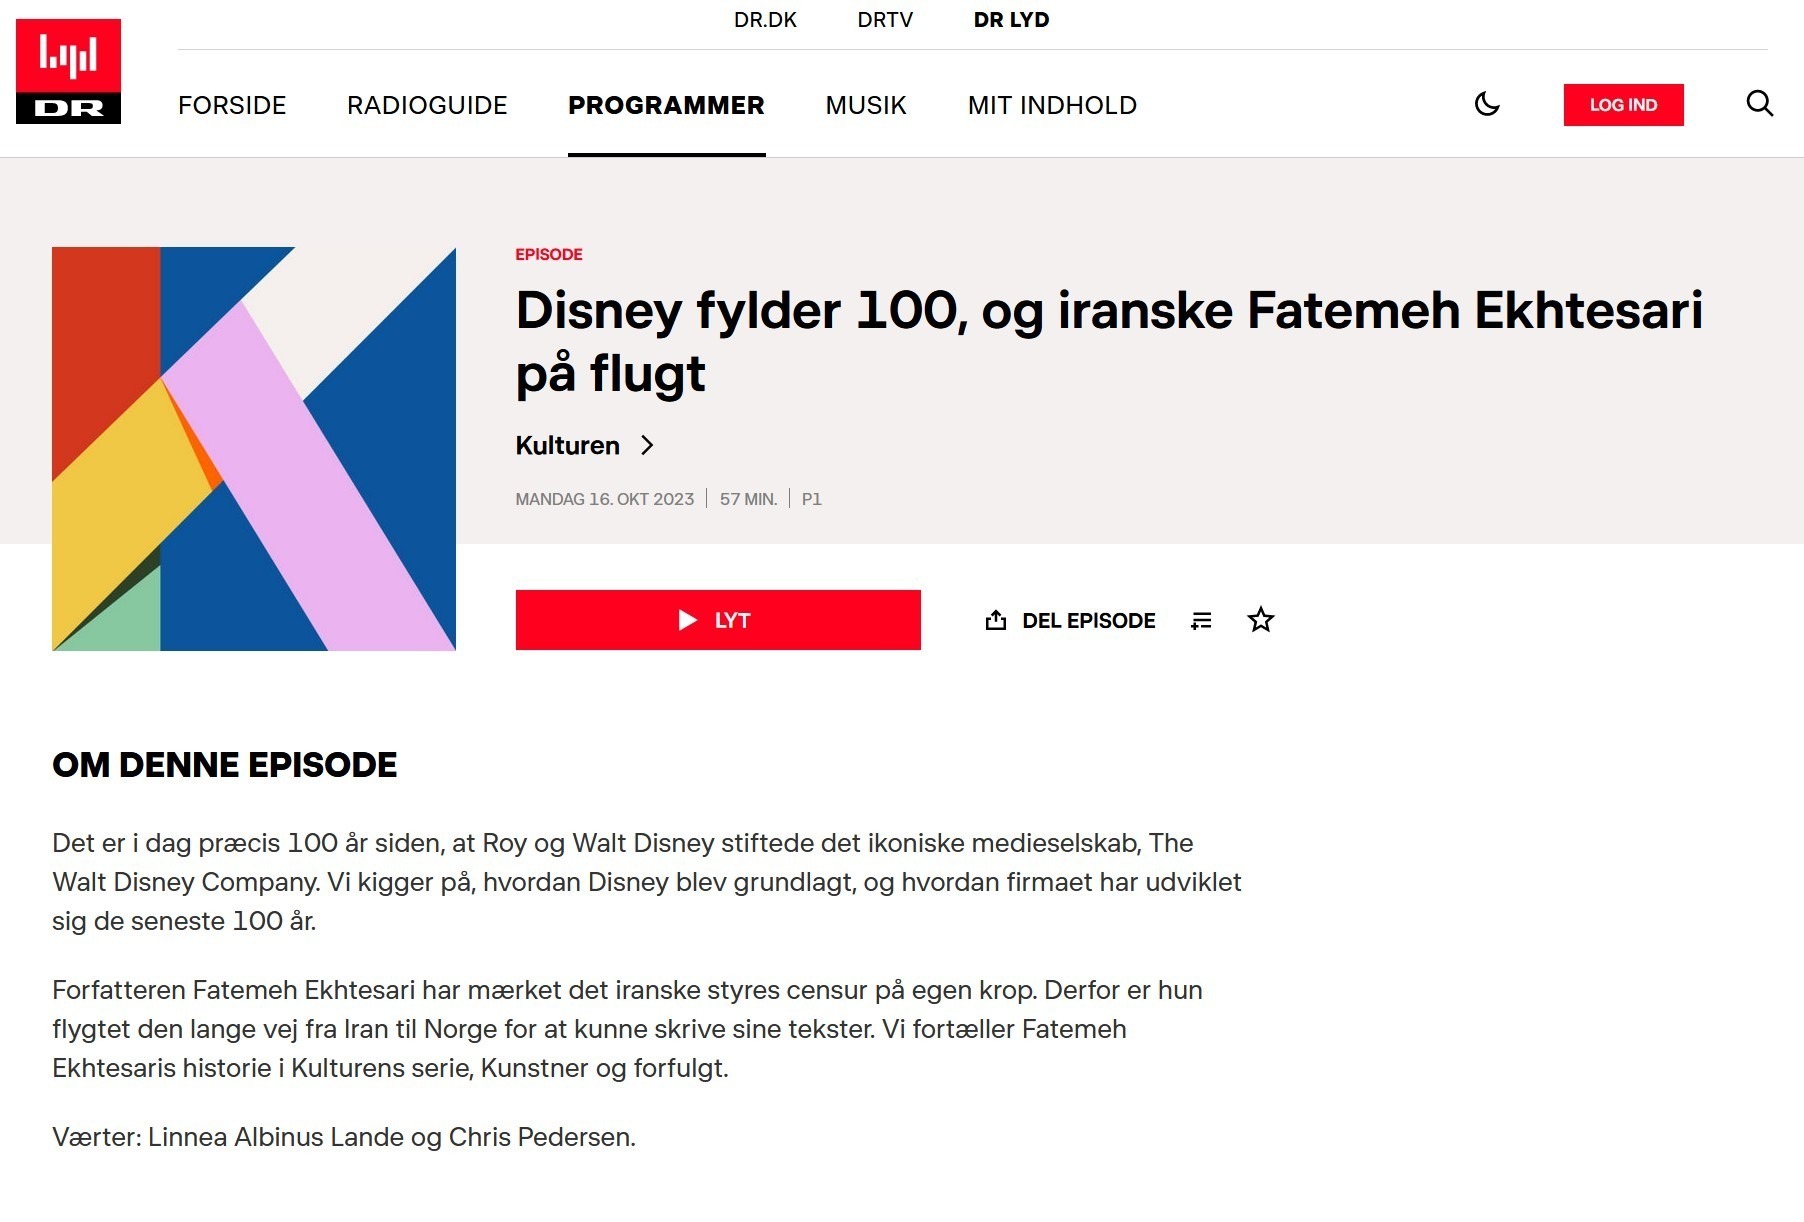Go to DR.DK site link
The width and height of the screenshot is (1804, 1222).
pos(765,20)
